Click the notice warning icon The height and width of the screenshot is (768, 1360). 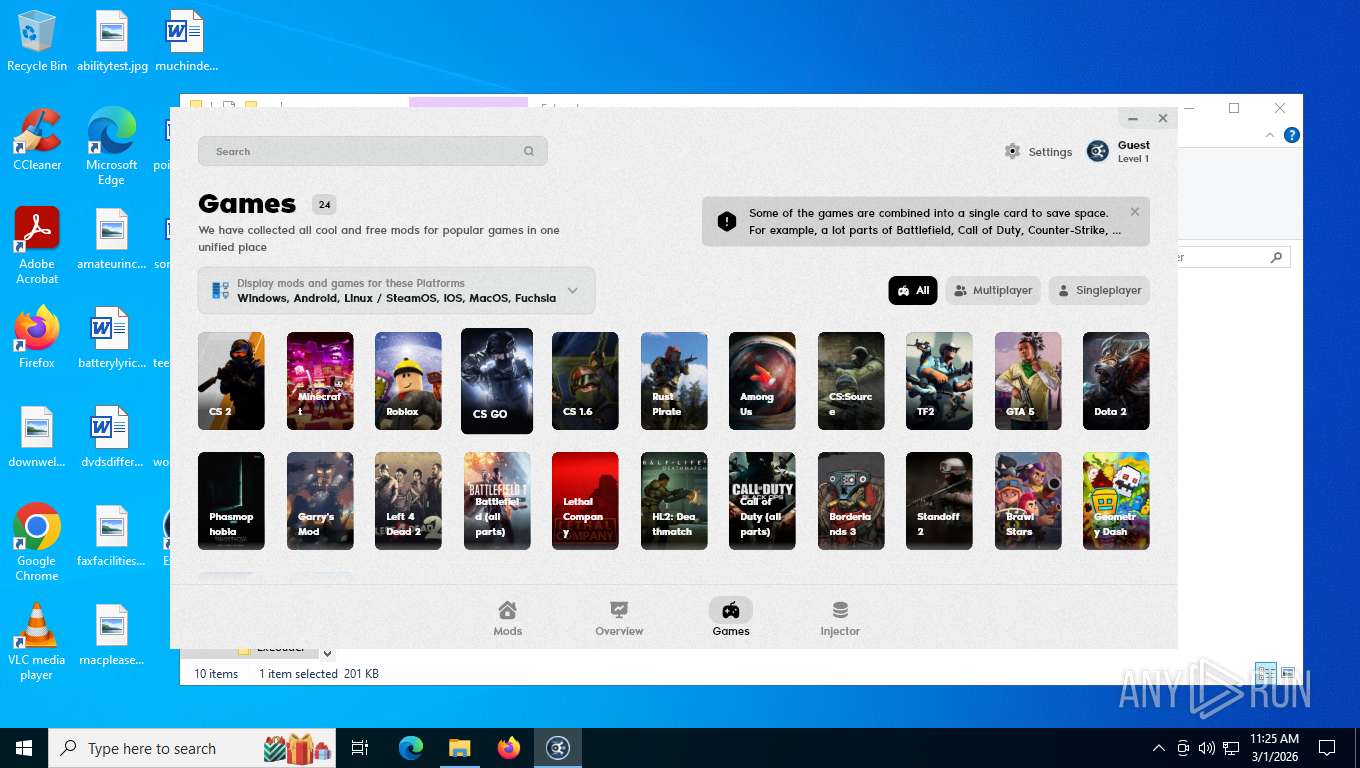tap(727, 221)
